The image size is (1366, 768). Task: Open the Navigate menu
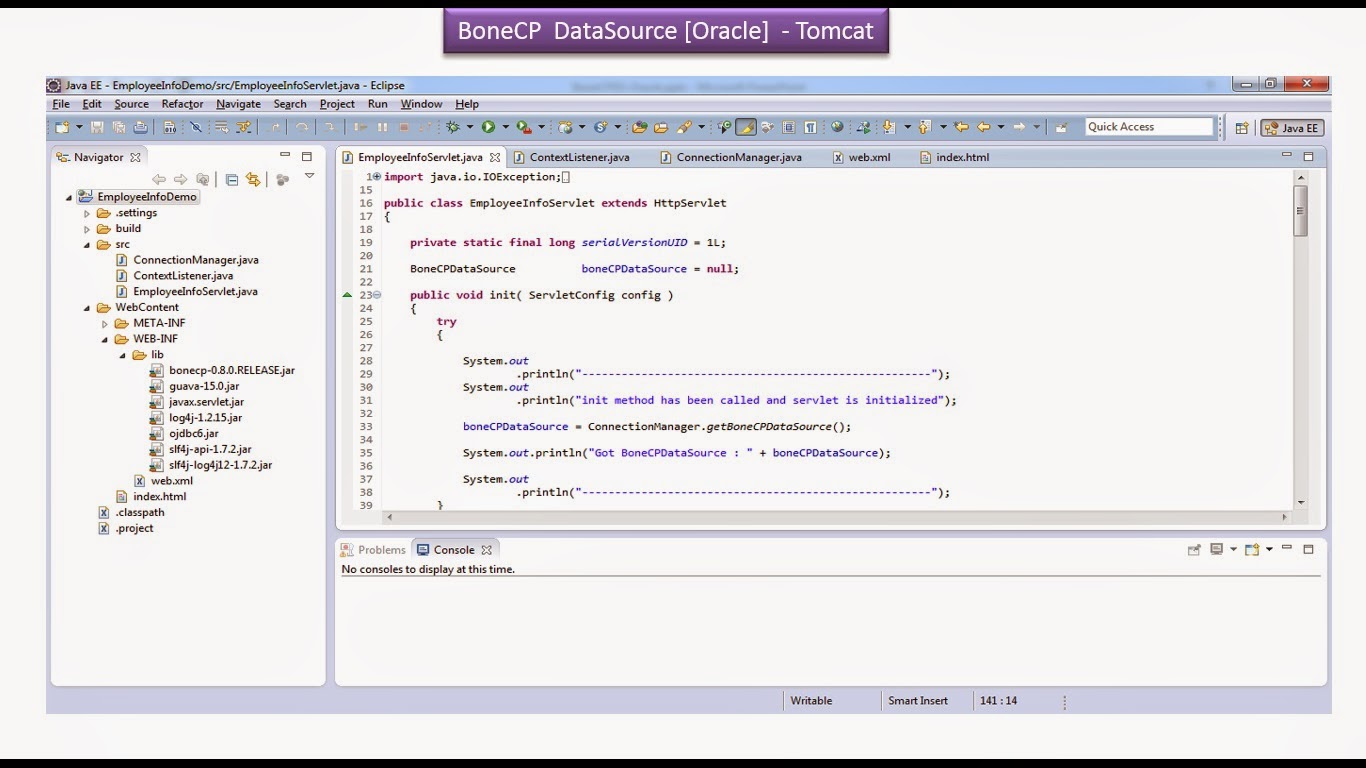238,104
